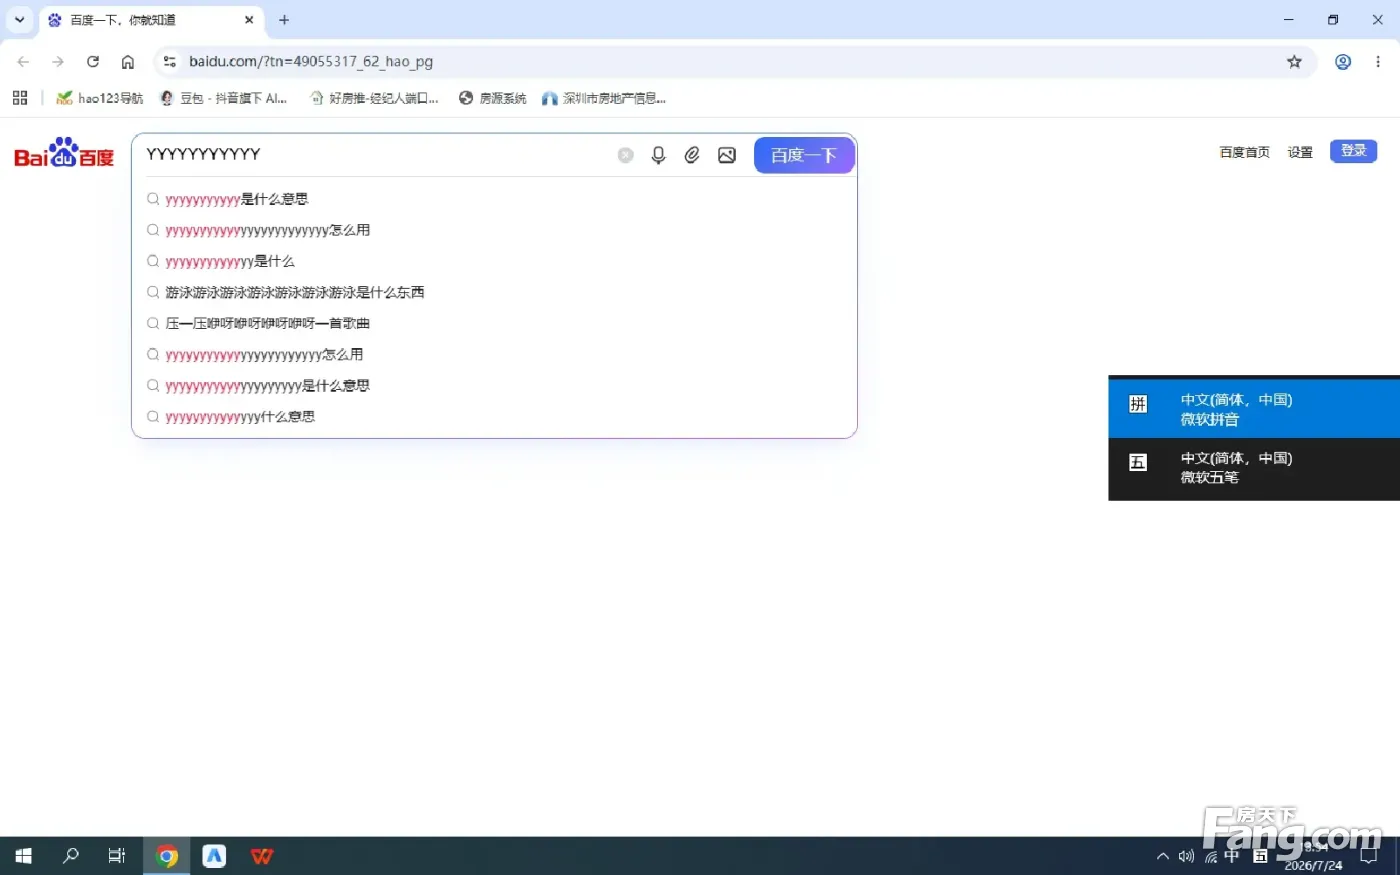Open Chrome three-dot menu
Screen dimensions: 1400x875
pyautogui.click(x=1378, y=62)
